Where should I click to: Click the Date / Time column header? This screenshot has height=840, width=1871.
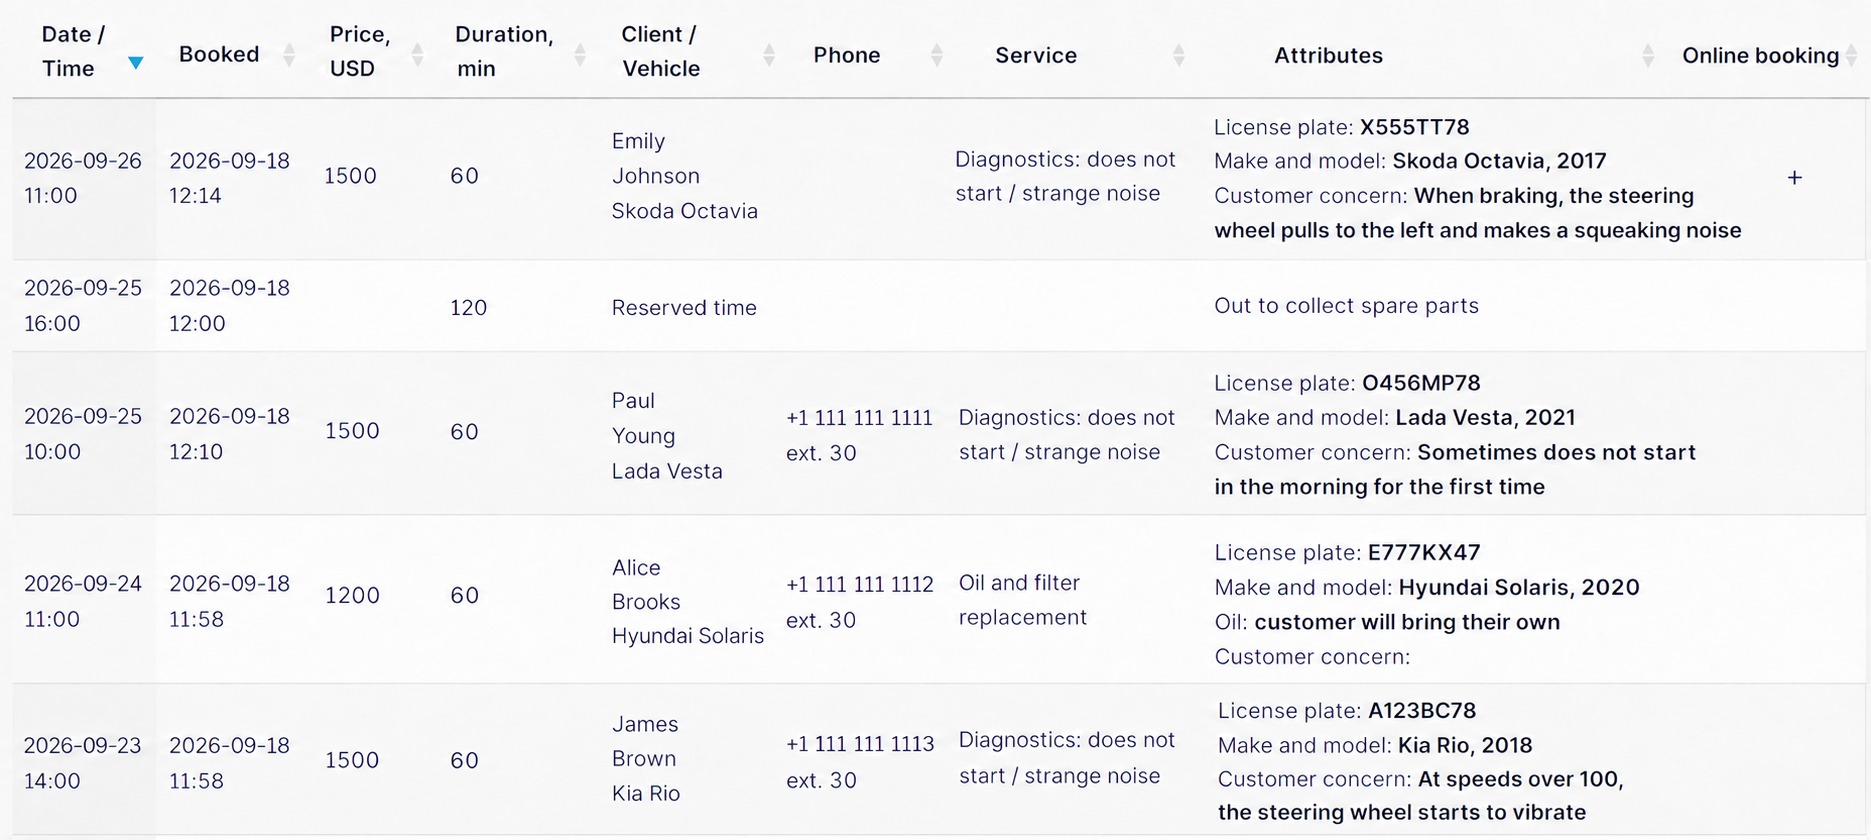click(x=73, y=51)
